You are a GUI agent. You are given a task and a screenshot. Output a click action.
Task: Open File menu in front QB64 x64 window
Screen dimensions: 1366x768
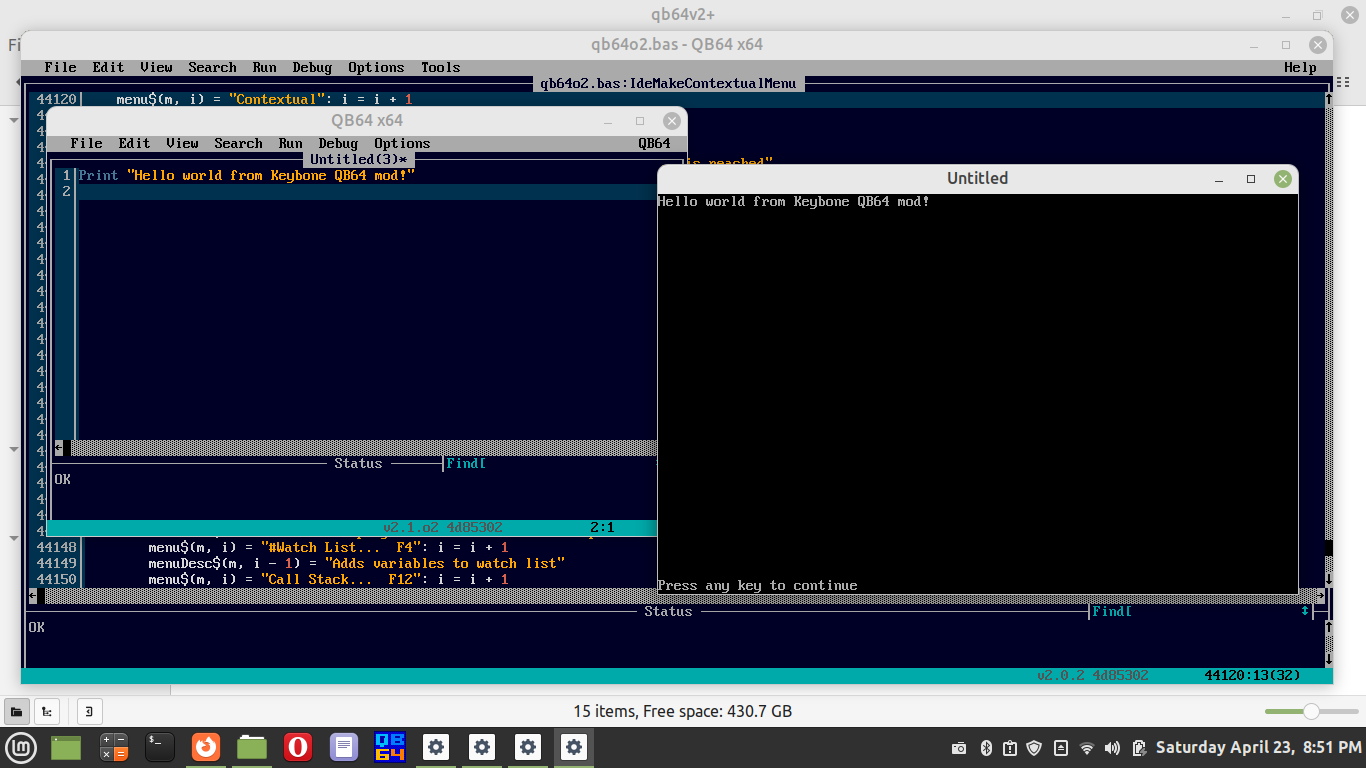86,143
